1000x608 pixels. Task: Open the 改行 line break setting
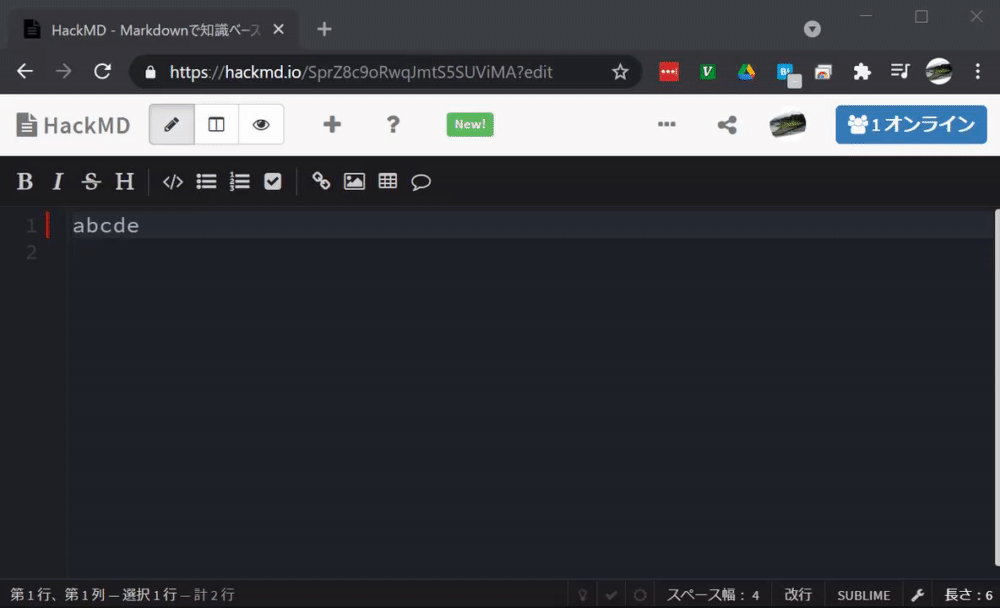[797, 594]
